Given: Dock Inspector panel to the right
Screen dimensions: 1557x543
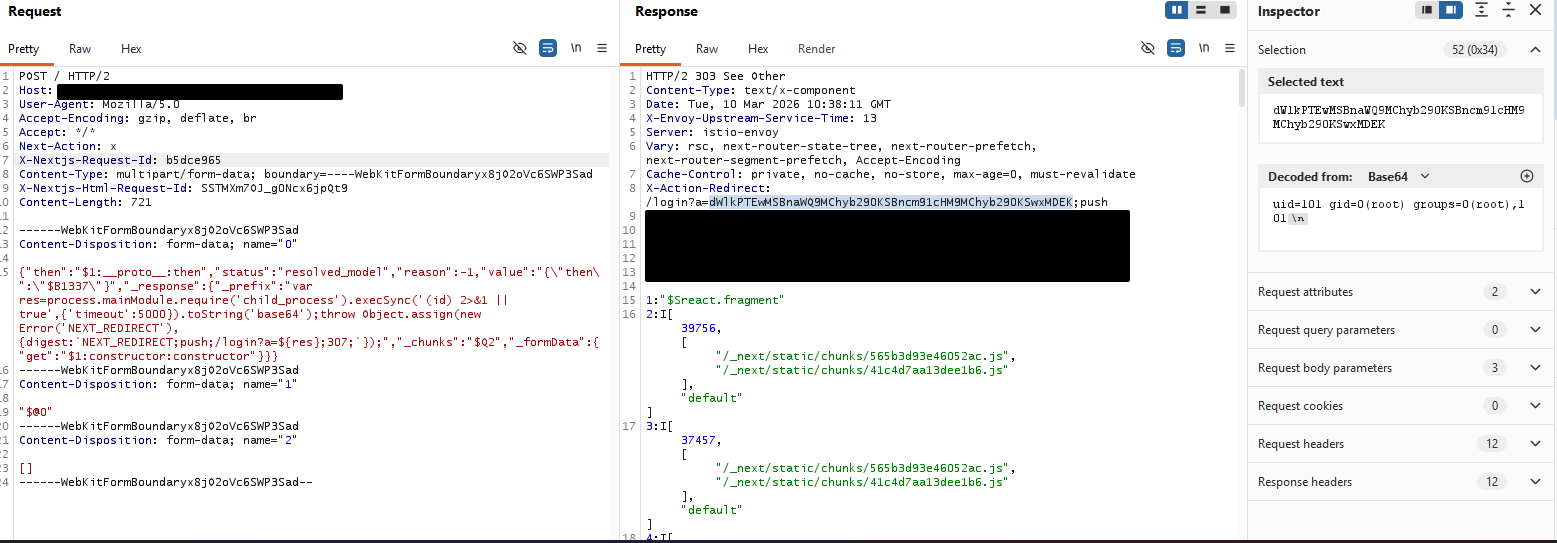Looking at the screenshot, I should [1450, 10].
